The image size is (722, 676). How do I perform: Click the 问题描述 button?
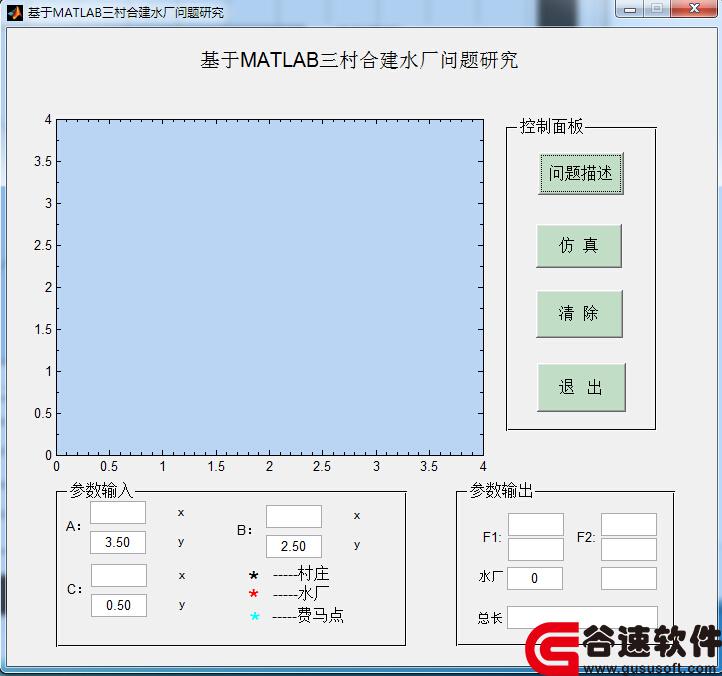[x=581, y=174]
